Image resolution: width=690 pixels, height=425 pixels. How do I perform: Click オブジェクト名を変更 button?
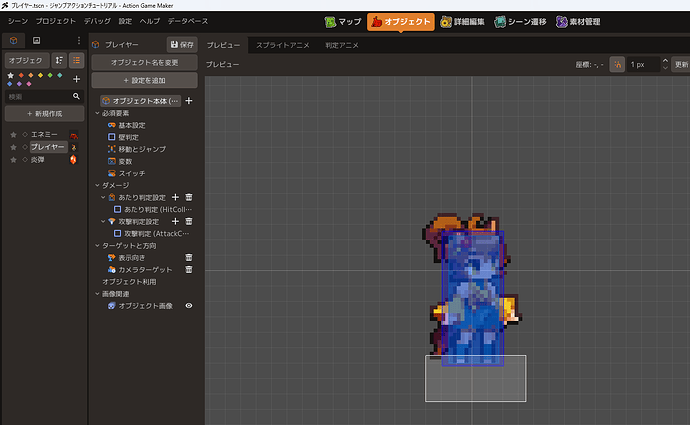(x=144, y=62)
